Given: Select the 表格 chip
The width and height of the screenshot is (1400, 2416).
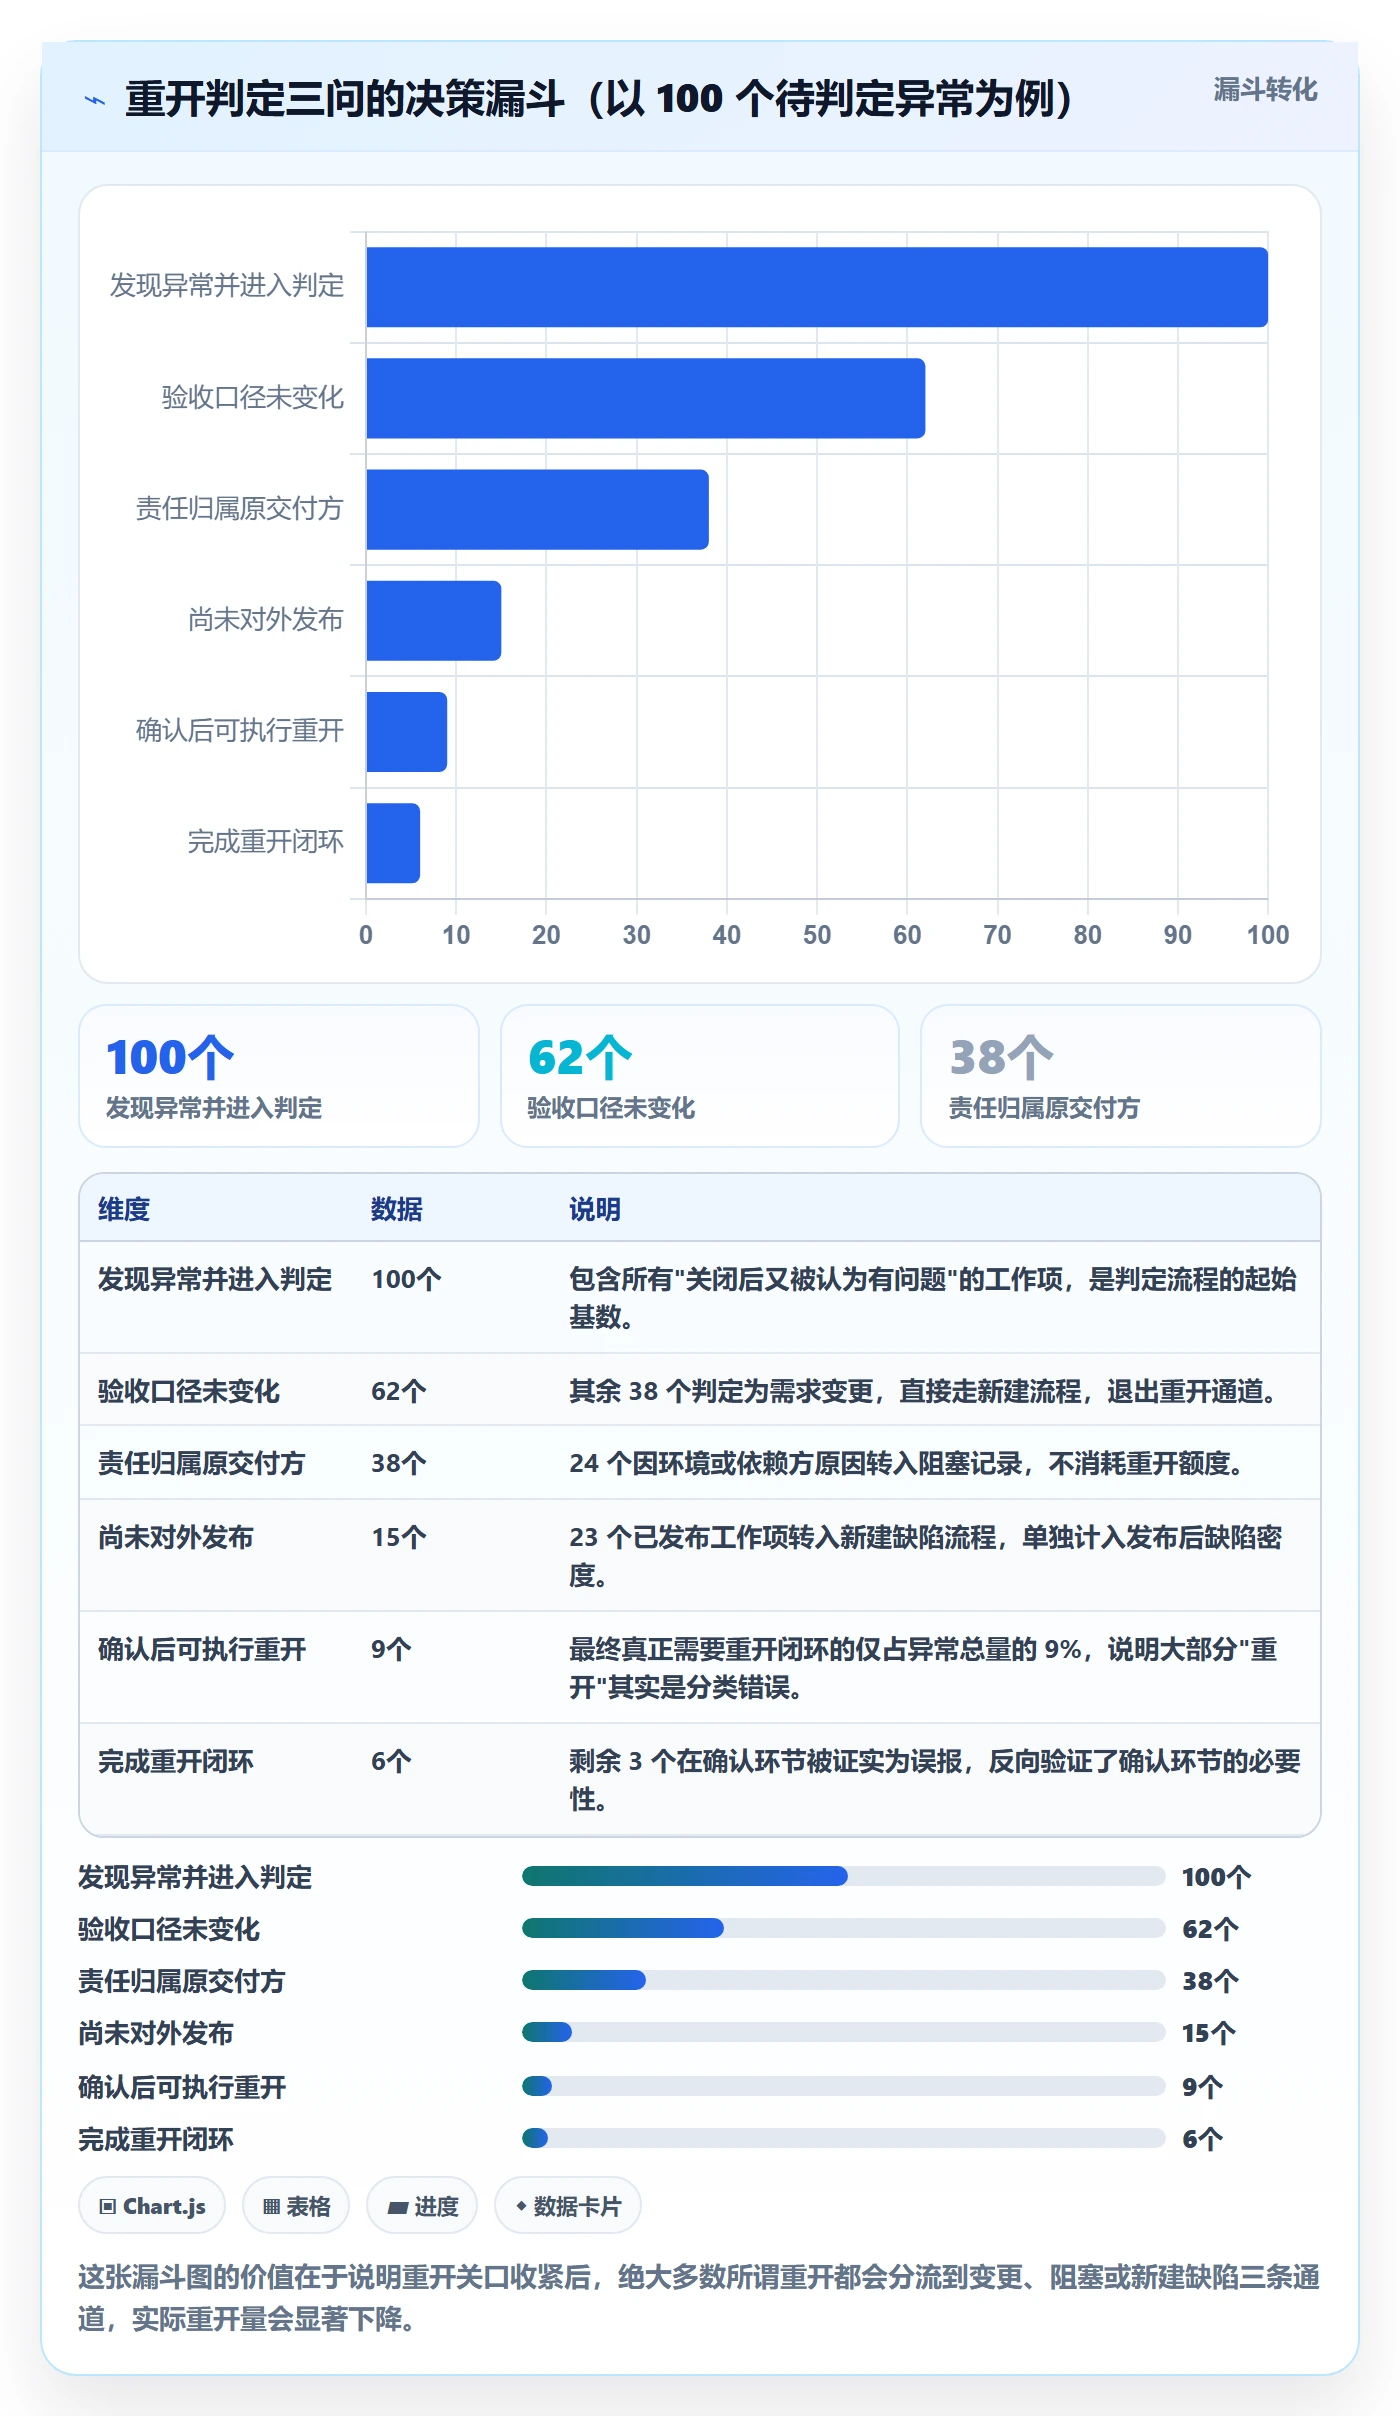Looking at the screenshot, I should 296,2205.
